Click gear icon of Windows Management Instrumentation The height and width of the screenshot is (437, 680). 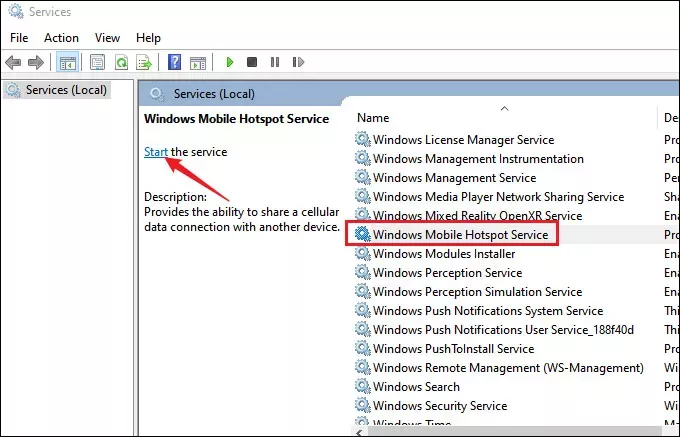(x=363, y=158)
